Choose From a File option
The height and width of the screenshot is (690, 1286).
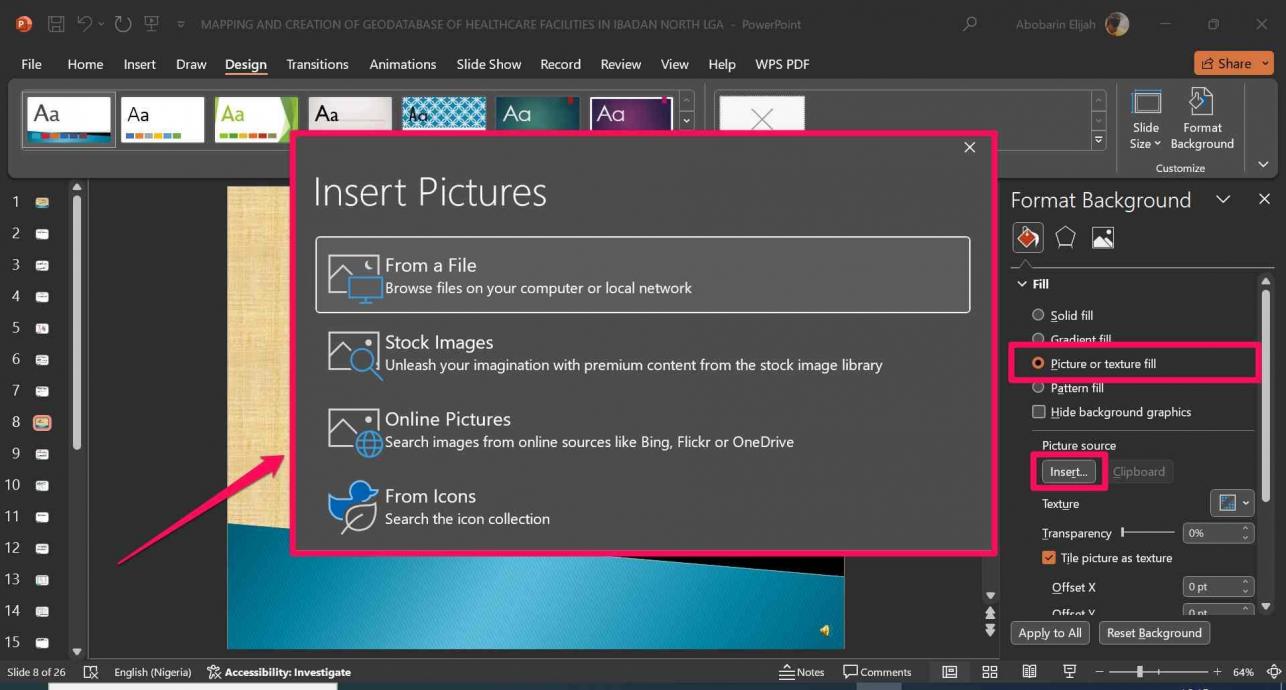642,275
